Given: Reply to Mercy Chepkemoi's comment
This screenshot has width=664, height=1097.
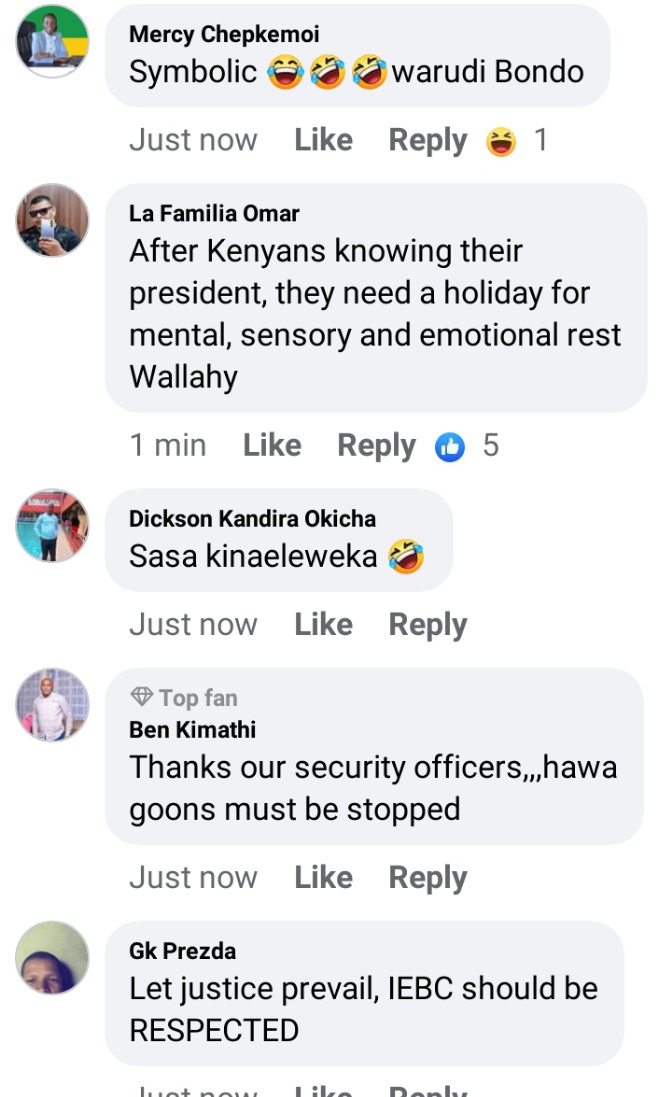Looking at the screenshot, I should click(428, 141).
